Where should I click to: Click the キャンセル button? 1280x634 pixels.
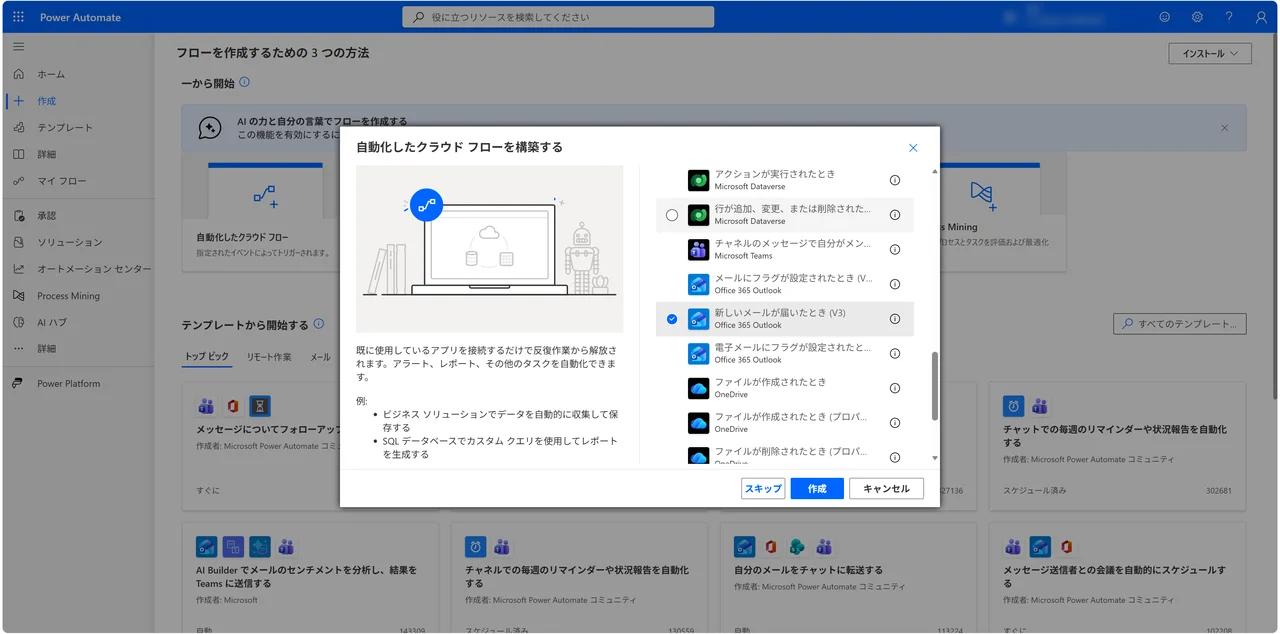[x=886, y=488]
